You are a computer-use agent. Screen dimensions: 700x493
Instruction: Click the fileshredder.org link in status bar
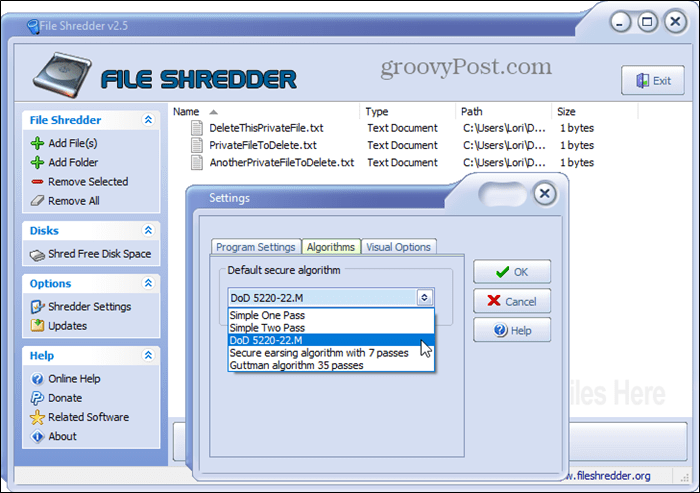[610, 476]
